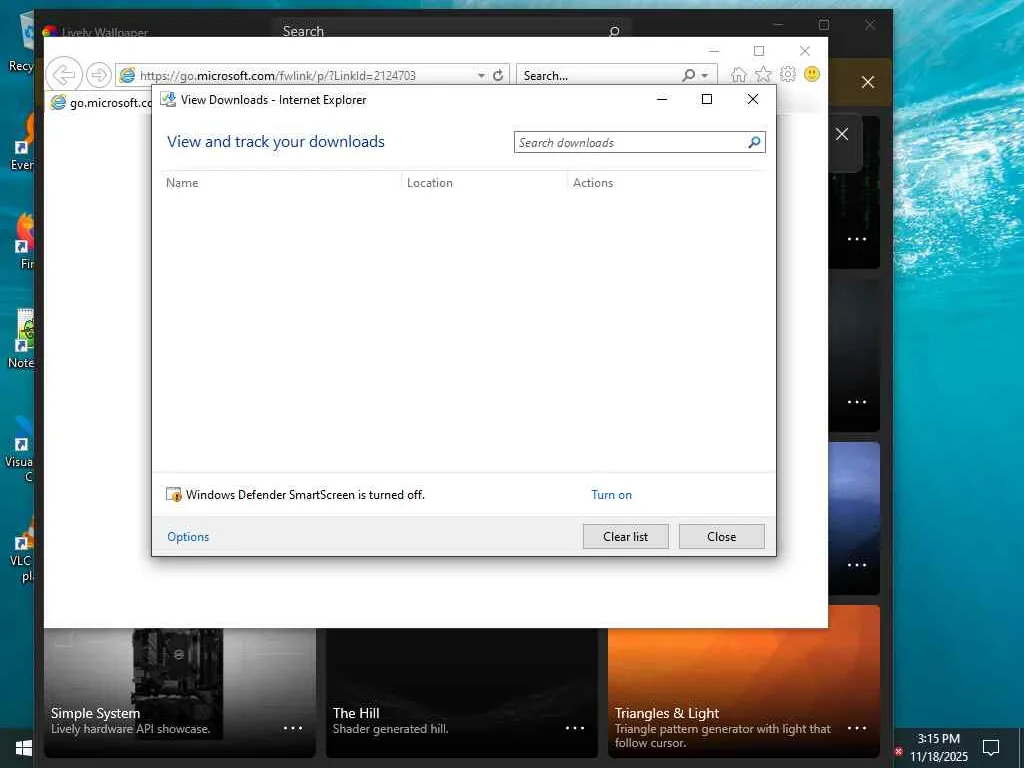This screenshot has width=1024, height=768.
Task: Select The Hill wallpaper thumbnail
Action: click(462, 692)
